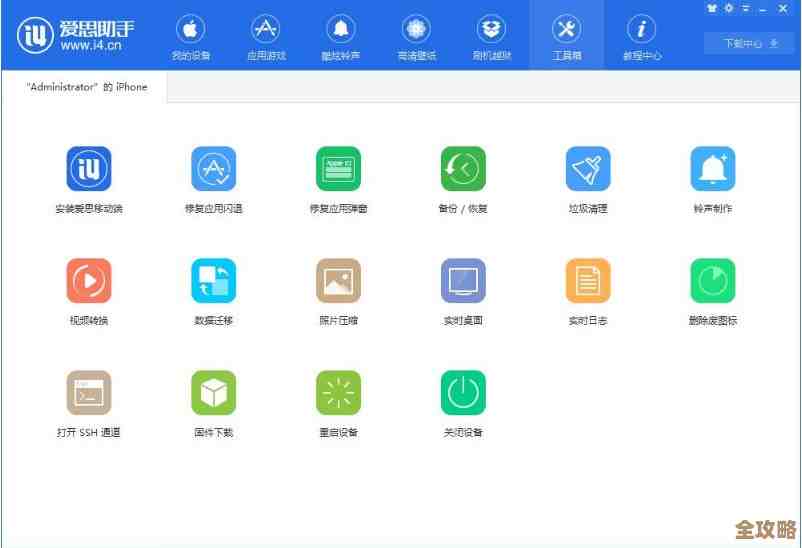Open the 安装爱思移动端 install tool

[x=89, y=169]
